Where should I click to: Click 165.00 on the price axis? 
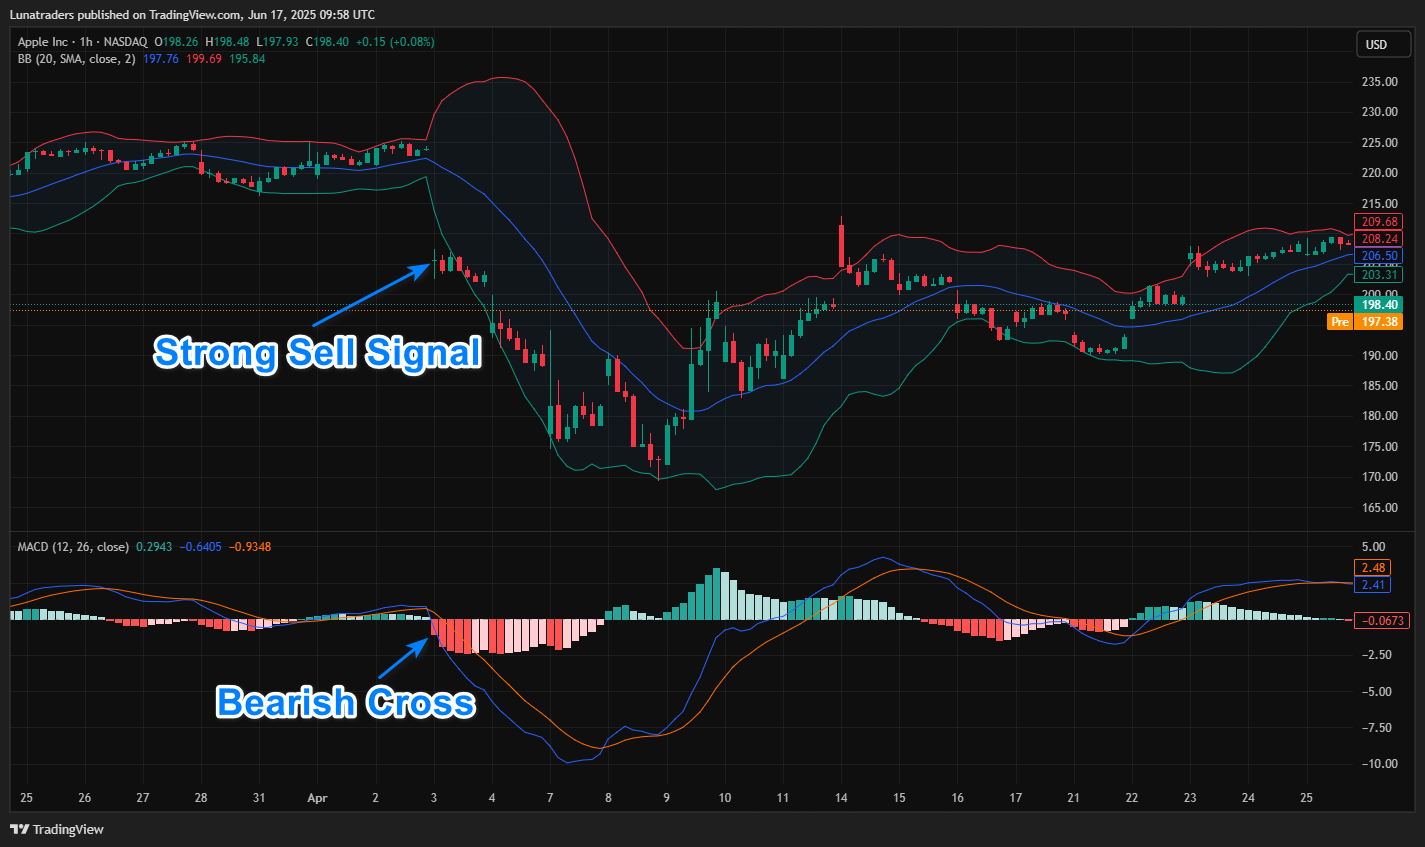point(1379,508)
